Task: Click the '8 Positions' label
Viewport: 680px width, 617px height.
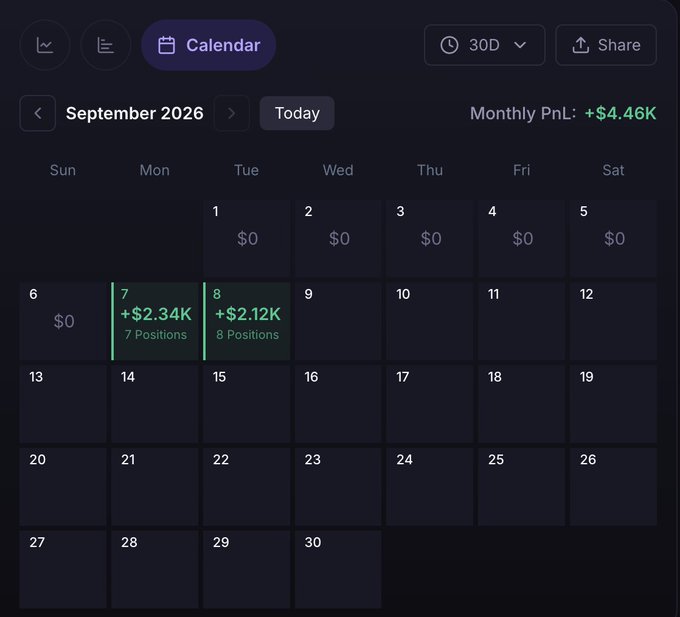Action: click(x=248, y=335)
